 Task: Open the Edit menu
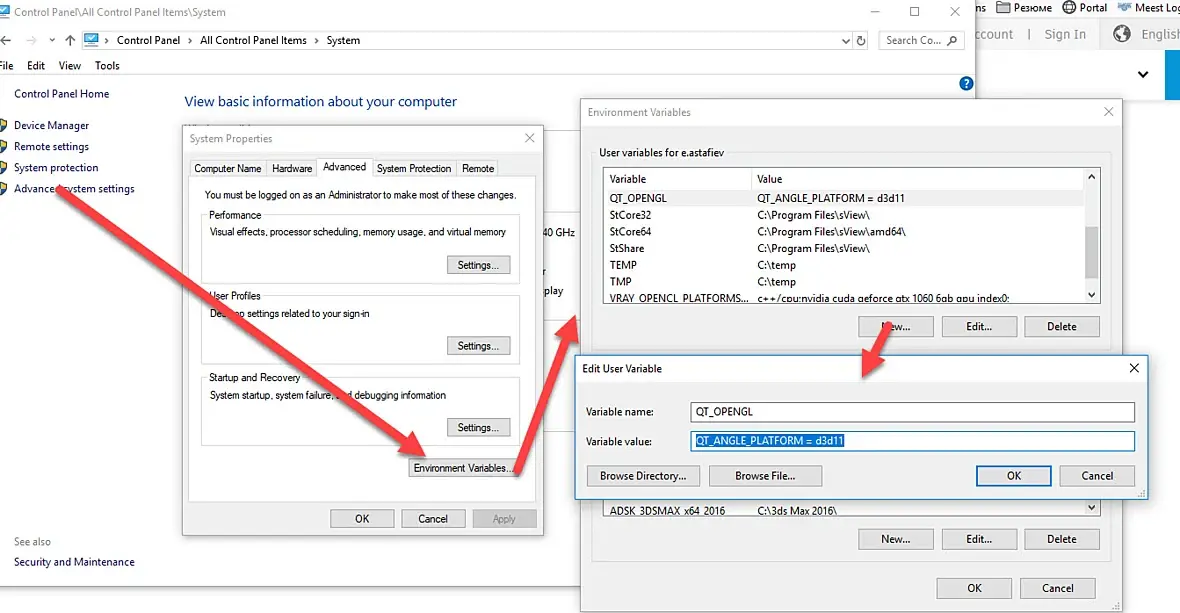[x=35, y=65]
